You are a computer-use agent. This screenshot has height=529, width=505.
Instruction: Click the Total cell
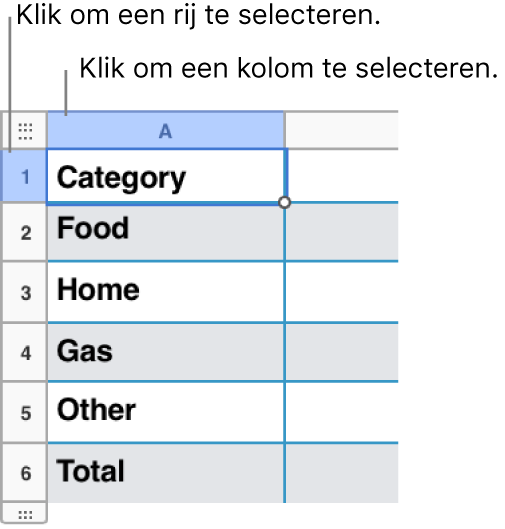coord(166,473)
